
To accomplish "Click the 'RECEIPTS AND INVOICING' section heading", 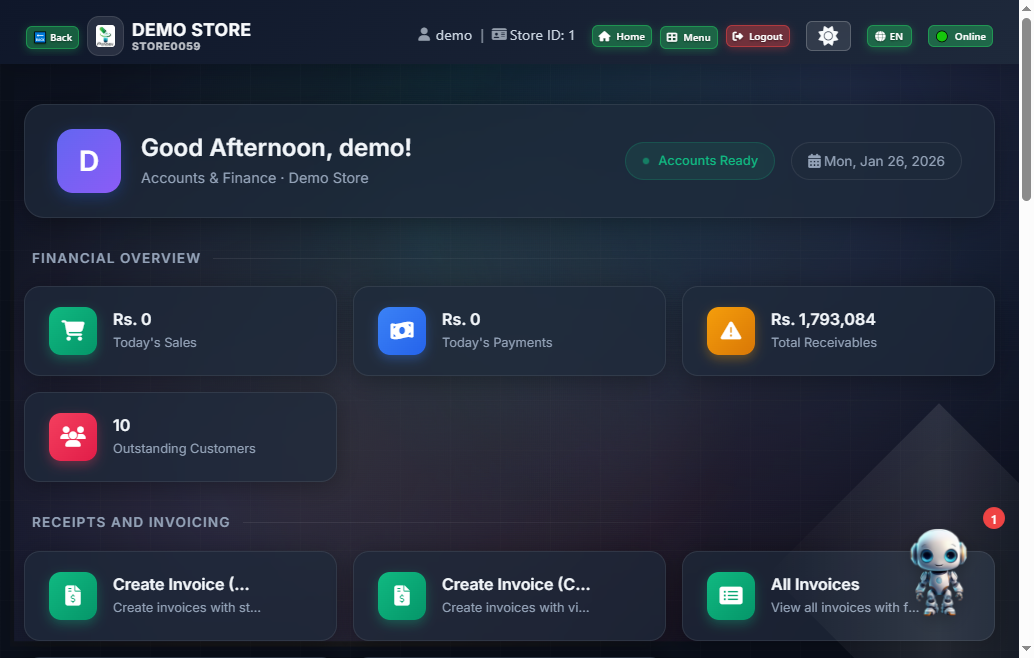I will pos(131,522).
